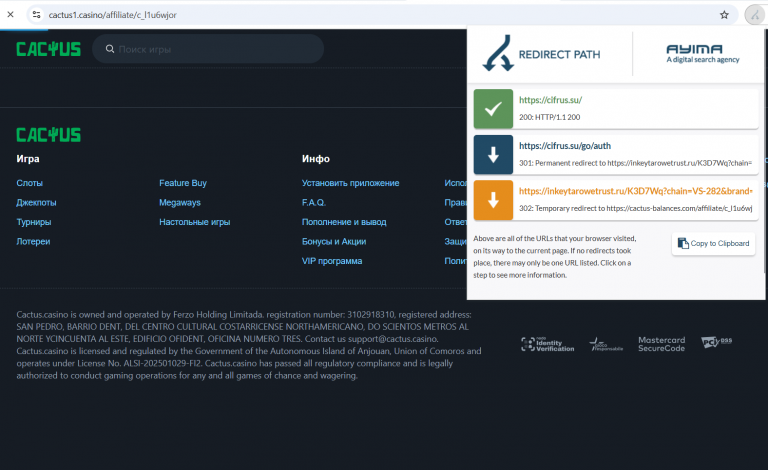Open VIP программа link

click(x=332, y=261)
